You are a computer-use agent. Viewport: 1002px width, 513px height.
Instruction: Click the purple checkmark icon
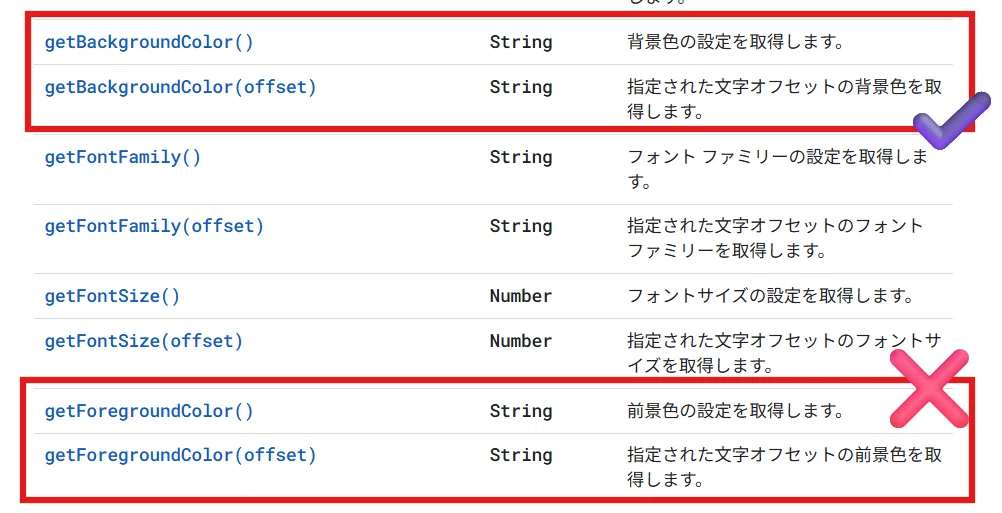[x=952, y=121]
